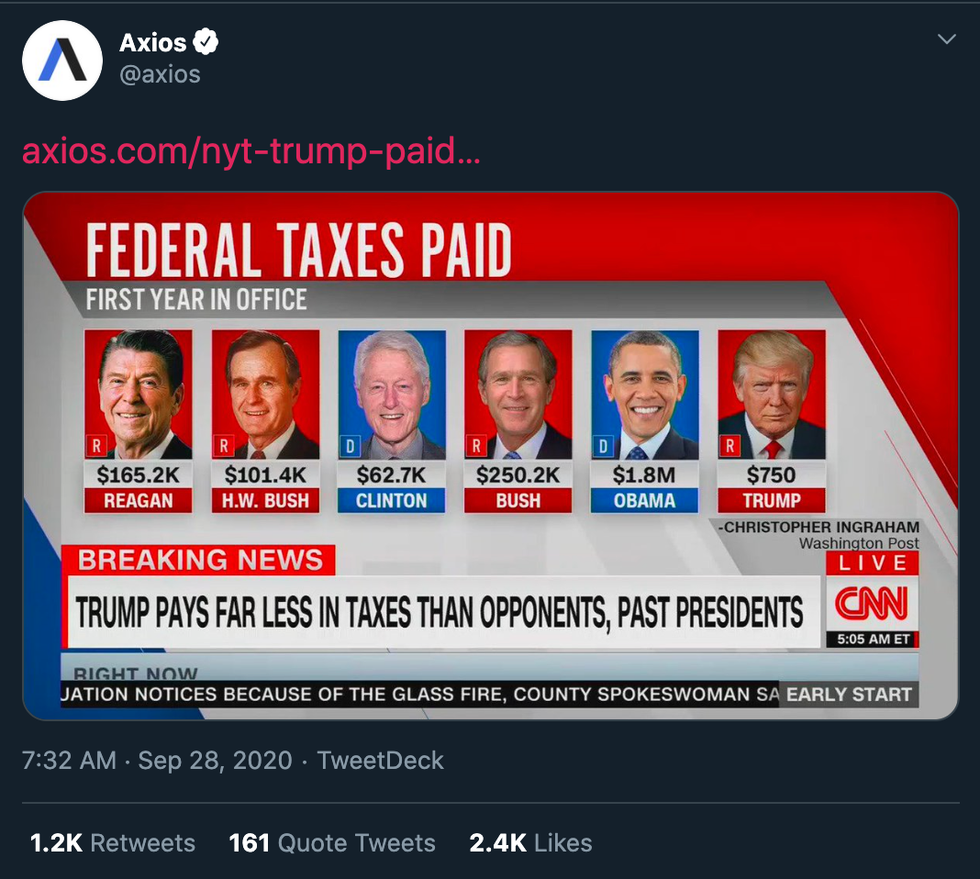The height and width of the screenshot is (879, 980).
Task: Open the 161 Quote Tweets list
Action: [332, 843]
